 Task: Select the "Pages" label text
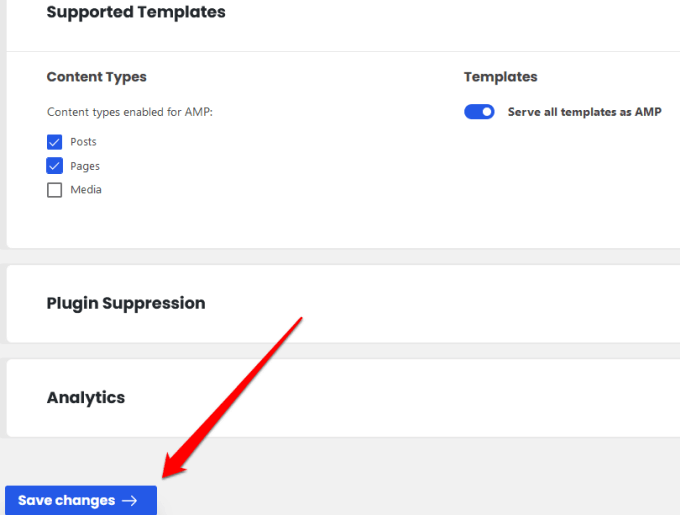pyautogui.click(x=85, y=166)
